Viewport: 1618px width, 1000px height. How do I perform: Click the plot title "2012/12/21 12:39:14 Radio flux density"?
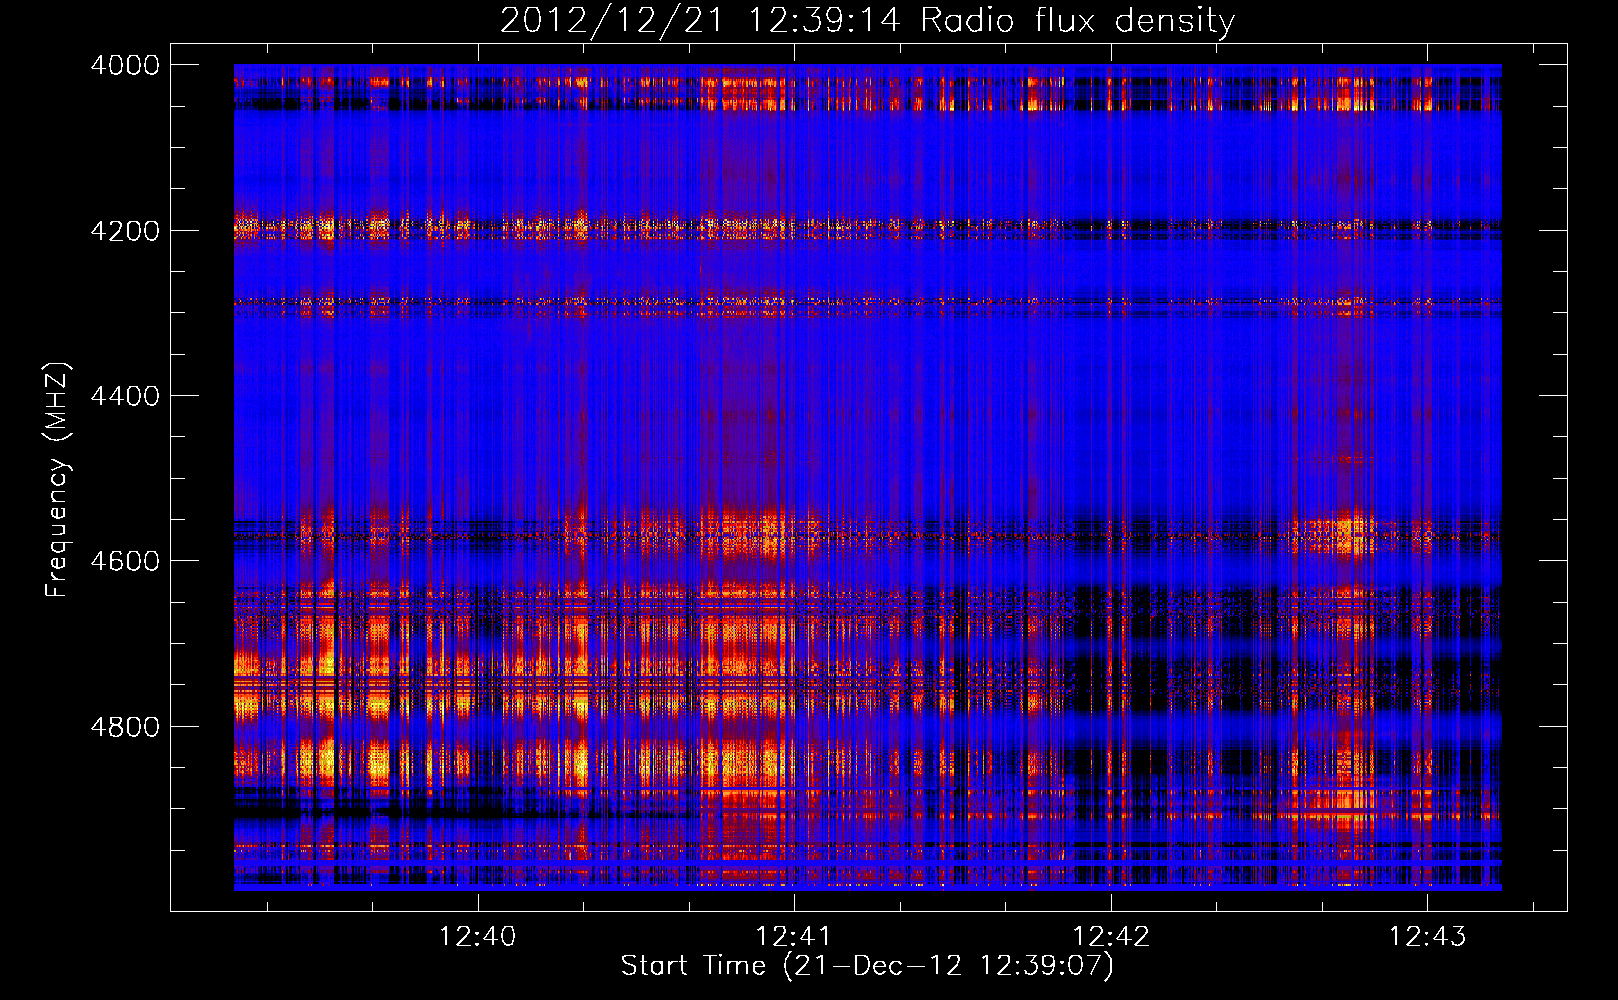pyautogui.click(x=867, y=21)
